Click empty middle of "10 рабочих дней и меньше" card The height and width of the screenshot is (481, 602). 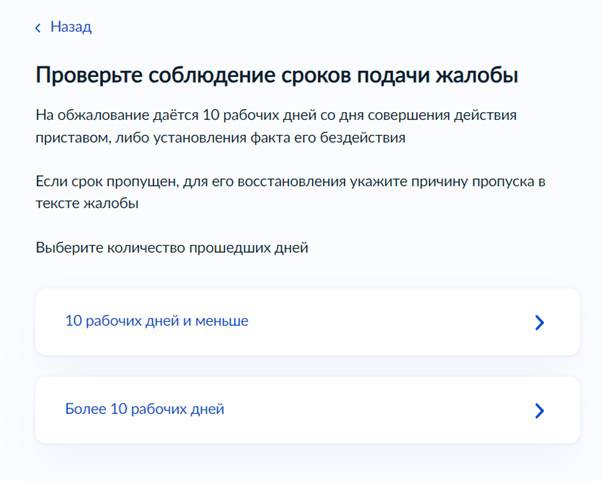coord(390,322)
